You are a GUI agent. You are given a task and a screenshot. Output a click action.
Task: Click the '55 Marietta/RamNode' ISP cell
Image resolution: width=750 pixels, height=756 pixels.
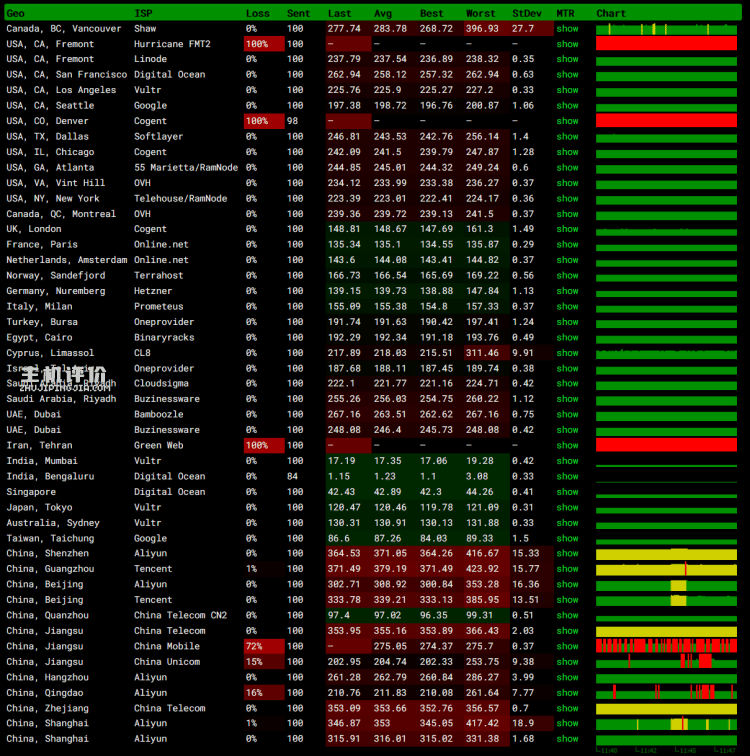tap(186, 167)
